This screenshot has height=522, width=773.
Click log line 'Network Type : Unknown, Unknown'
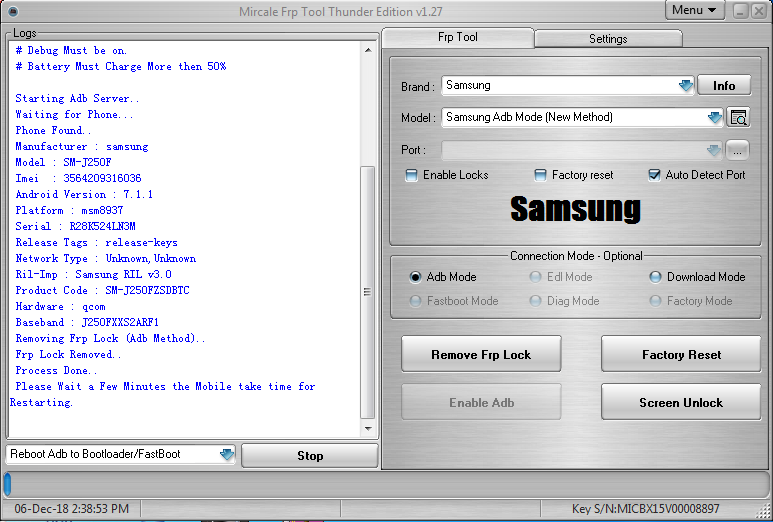106,258
